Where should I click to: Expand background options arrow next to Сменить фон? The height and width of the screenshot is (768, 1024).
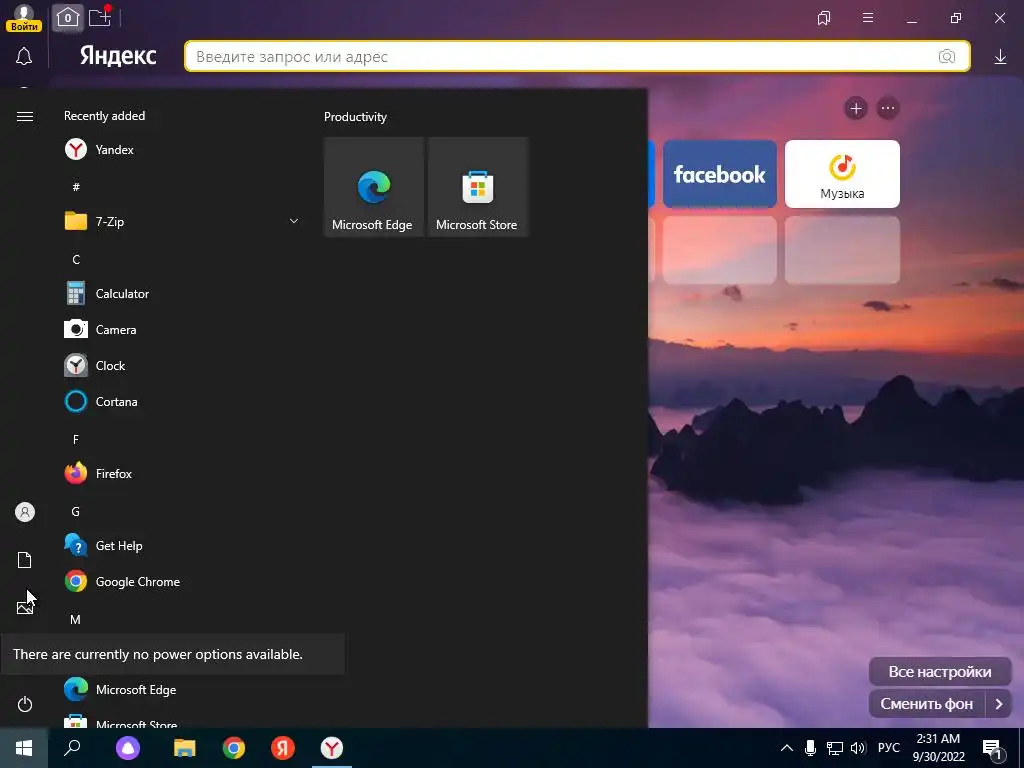pyautogui.click(x=999, y=704)
